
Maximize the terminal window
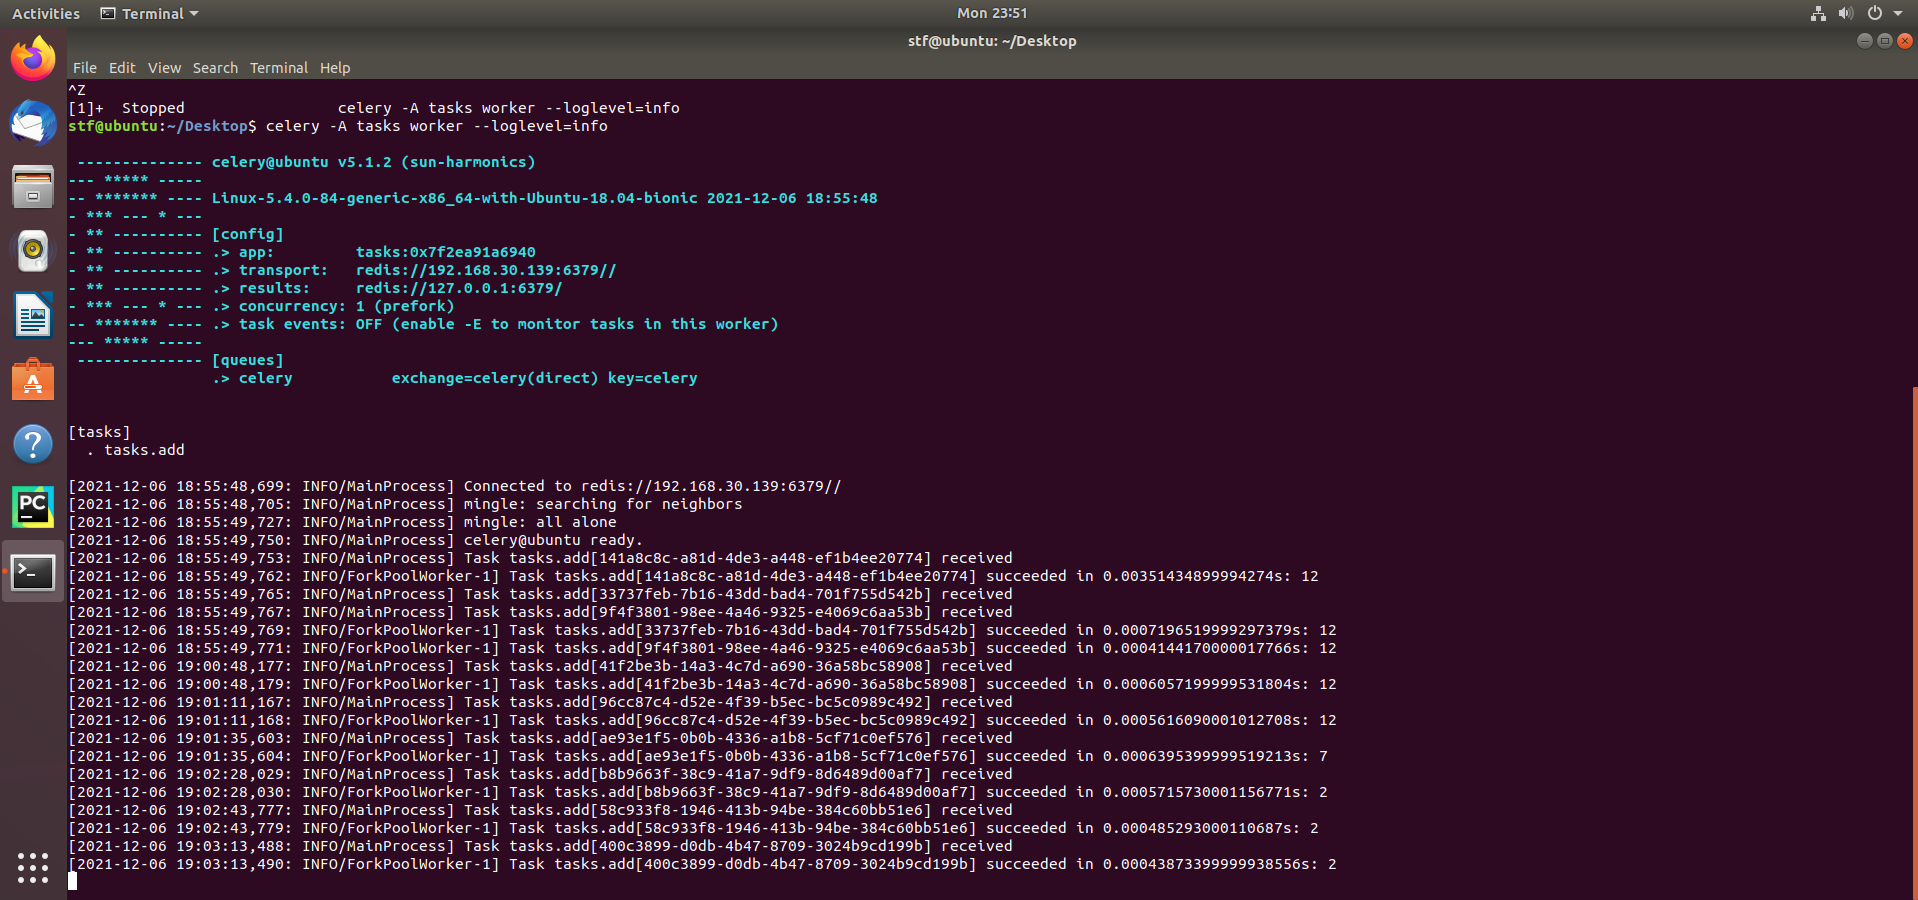click(1884, 41)
